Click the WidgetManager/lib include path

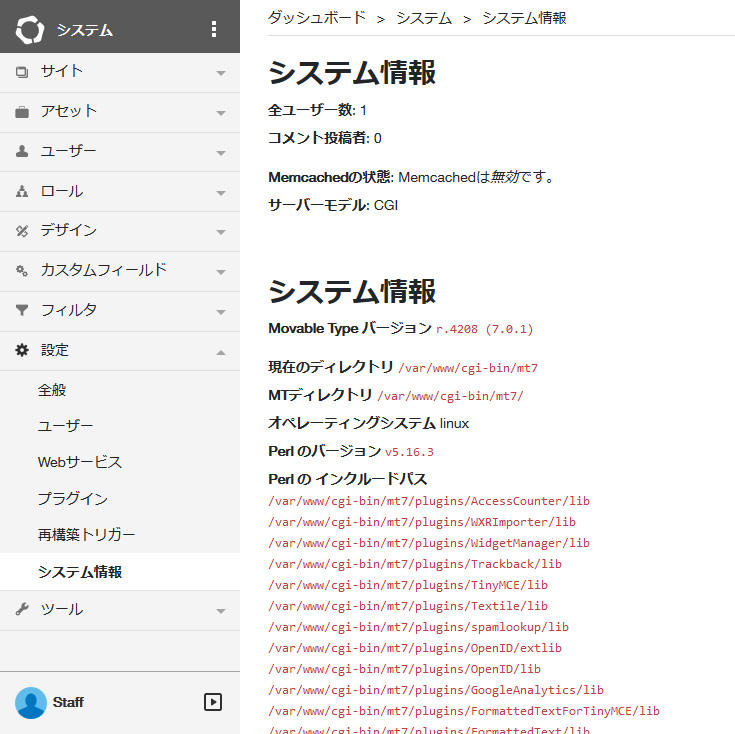click(429, 543)
